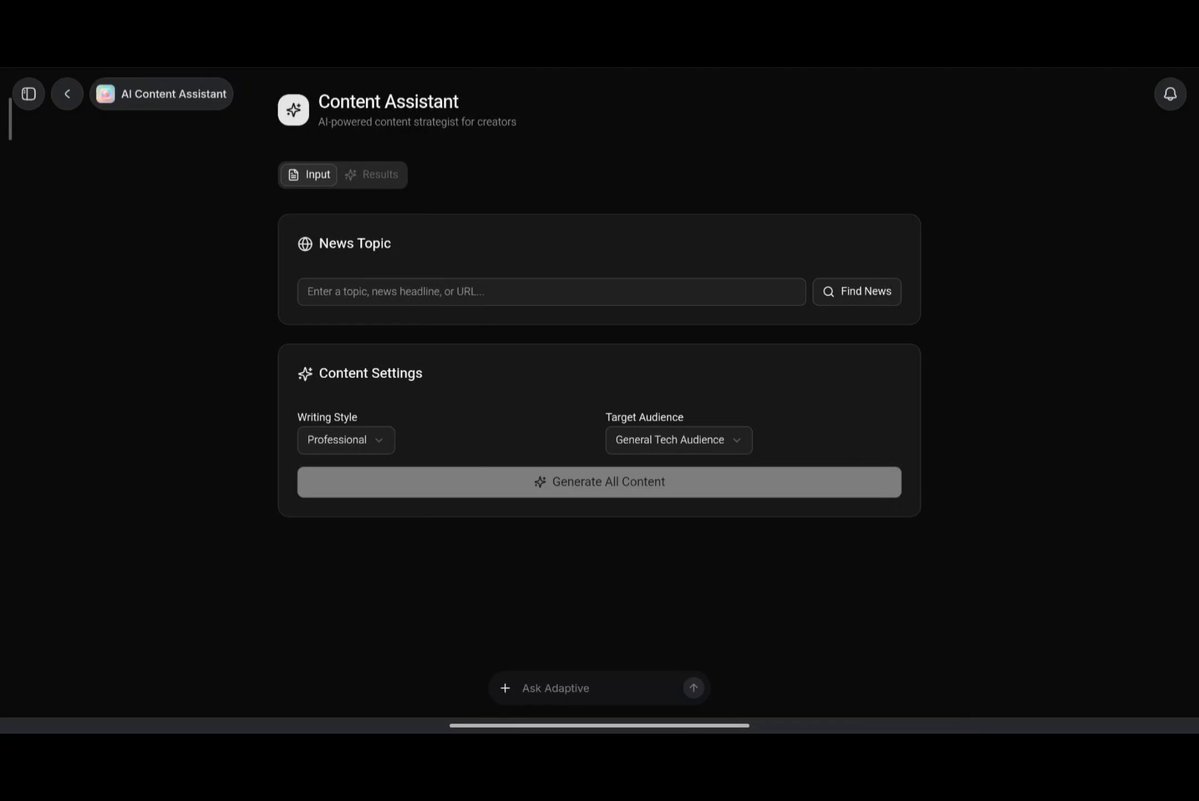Switch to the Results tab
Screen dimensions: 1199x801
tap(372, 175)
